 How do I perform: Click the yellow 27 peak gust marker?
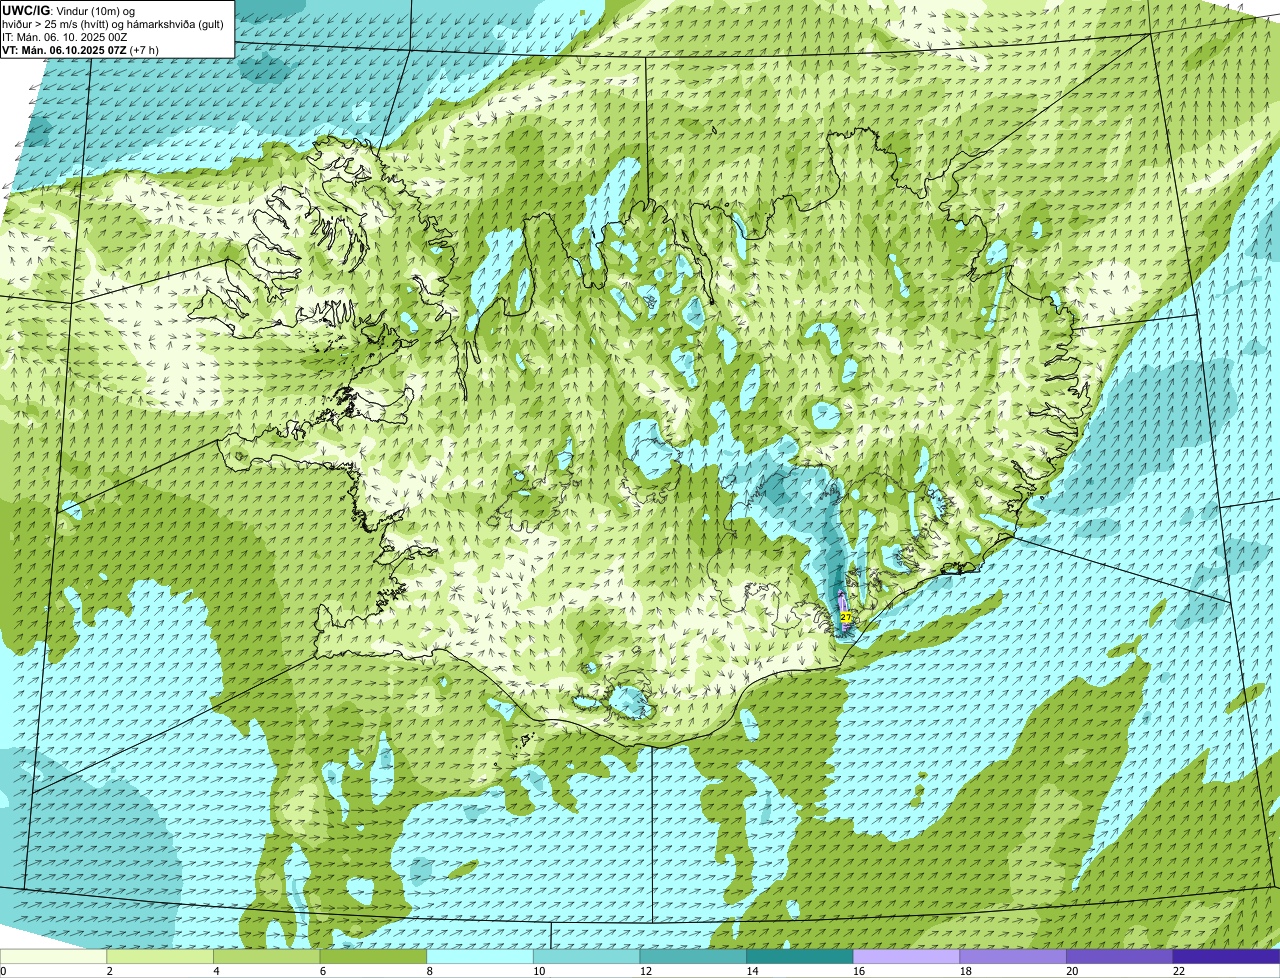coord(846,618)
